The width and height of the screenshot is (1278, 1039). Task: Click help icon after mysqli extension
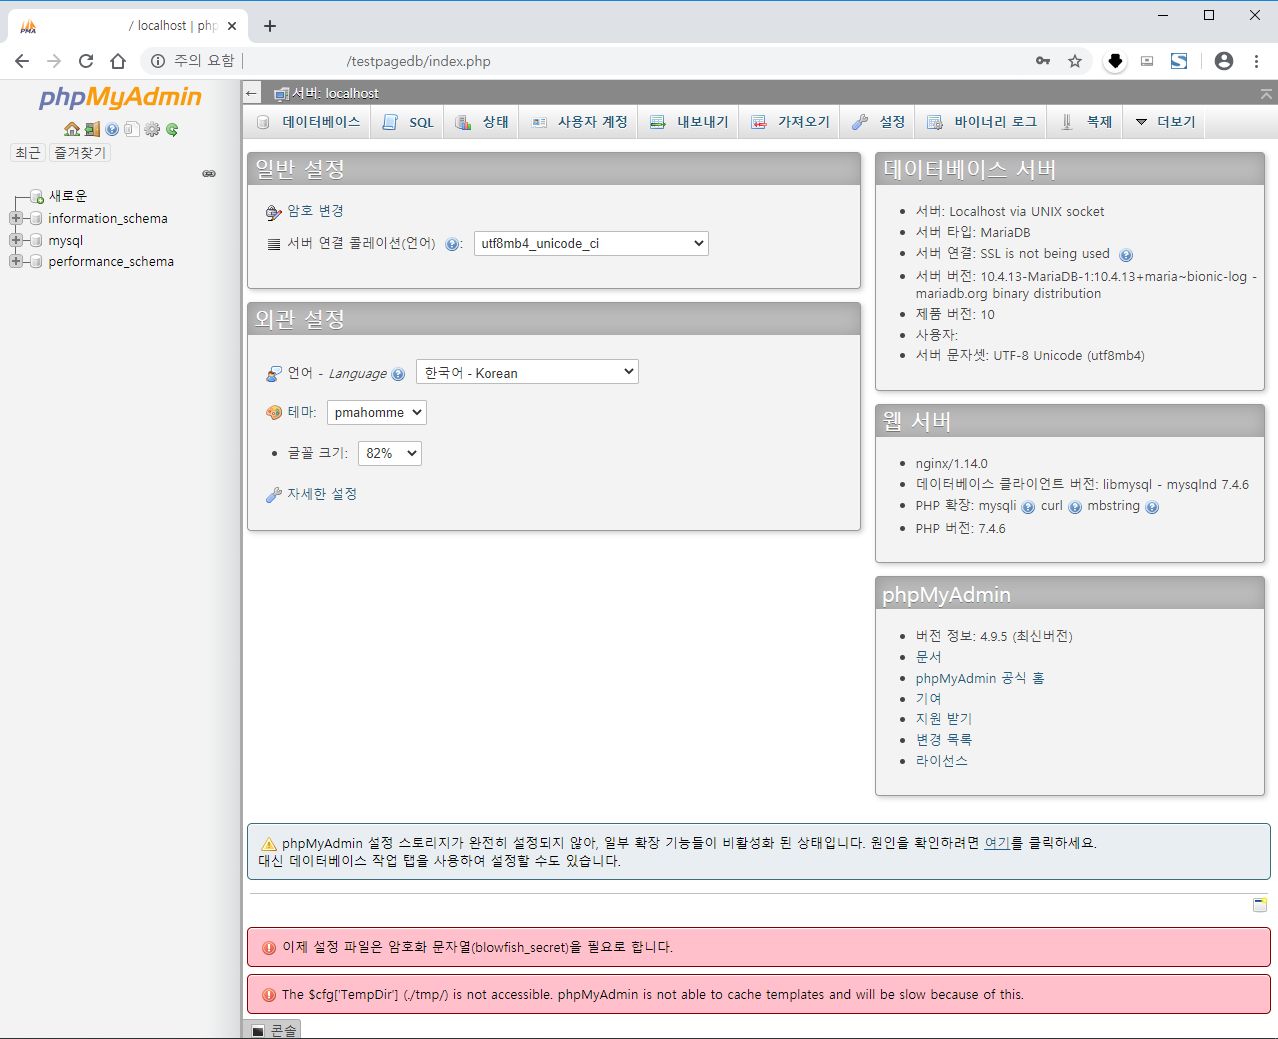point(1028,507)
